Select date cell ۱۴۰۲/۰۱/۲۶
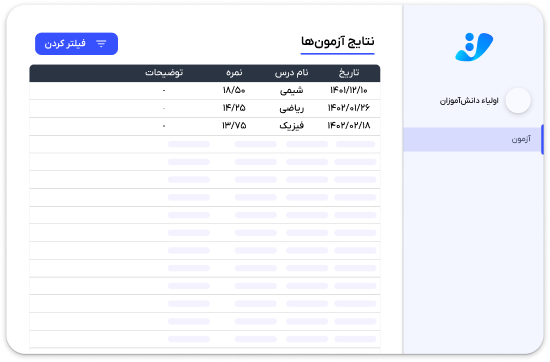 point(349,108)
